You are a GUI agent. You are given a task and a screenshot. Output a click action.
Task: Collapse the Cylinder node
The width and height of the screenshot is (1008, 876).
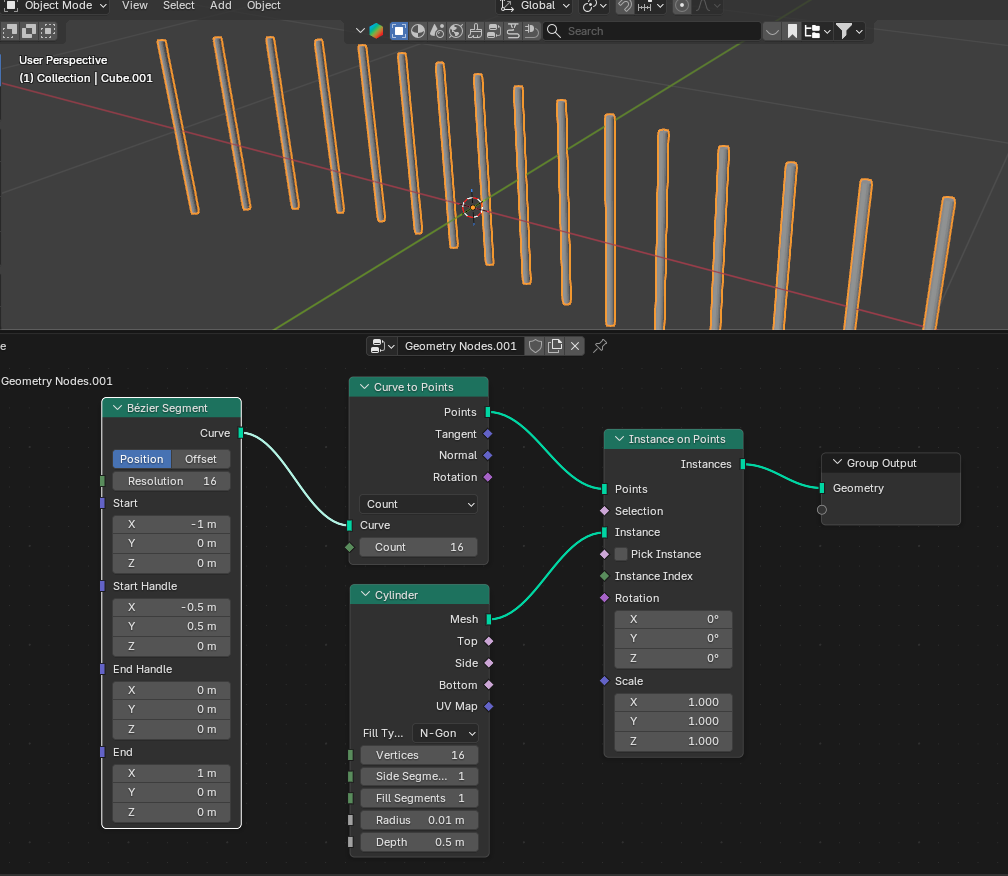pos(365,594)
